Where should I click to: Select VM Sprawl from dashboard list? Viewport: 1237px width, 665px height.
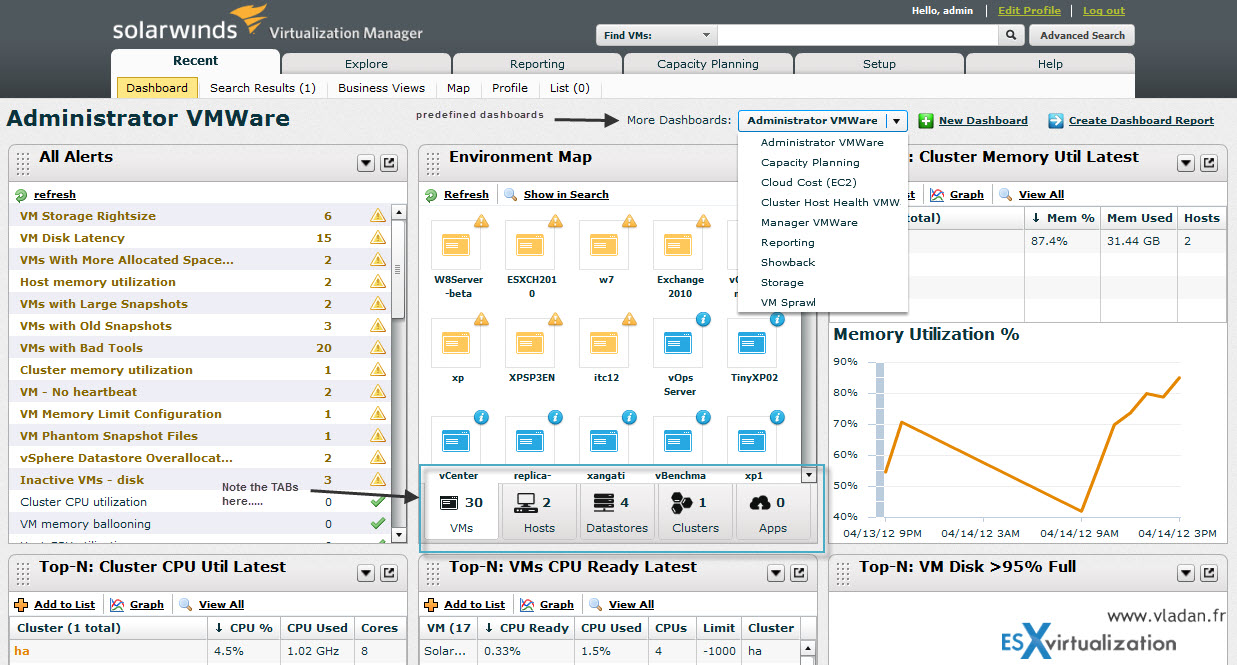coord(788,302)
